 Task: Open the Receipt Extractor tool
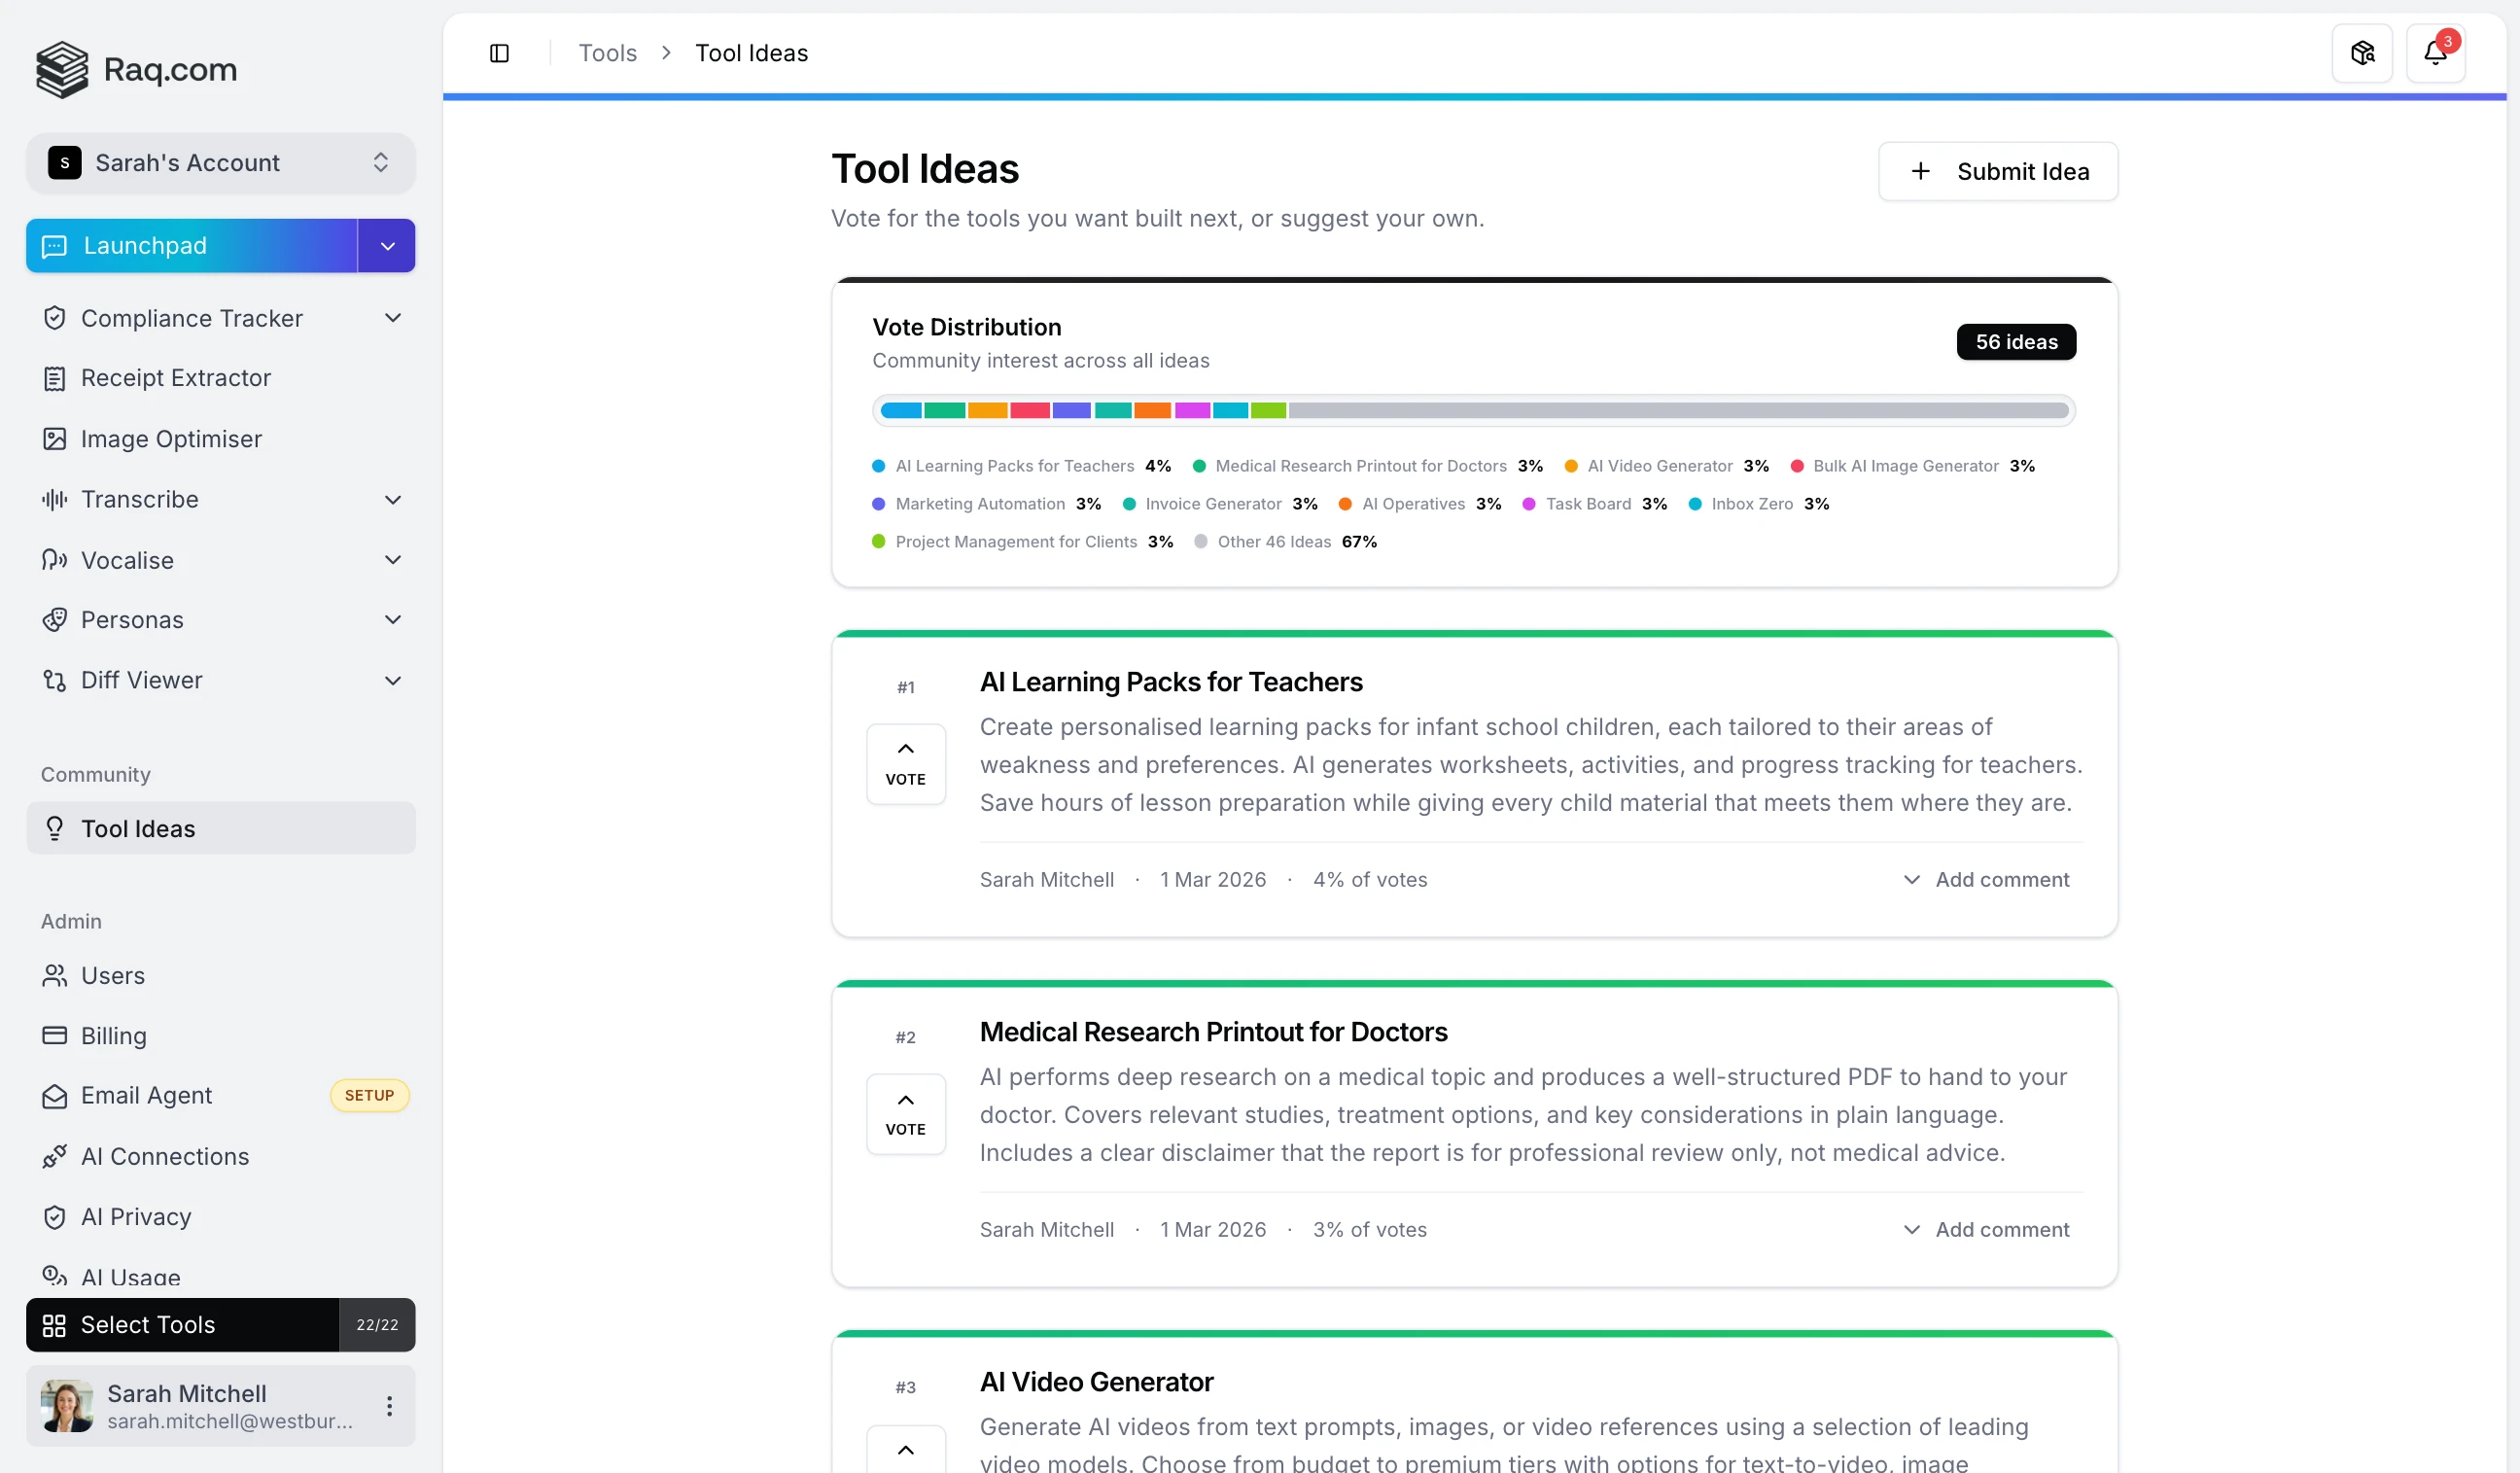click(176, 378)
